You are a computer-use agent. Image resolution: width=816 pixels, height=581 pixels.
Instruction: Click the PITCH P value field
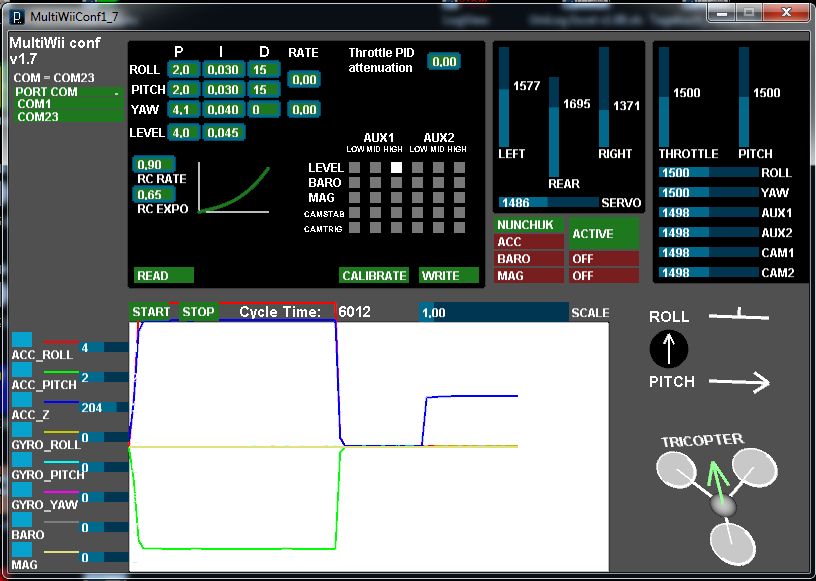[x=184, y=90]
